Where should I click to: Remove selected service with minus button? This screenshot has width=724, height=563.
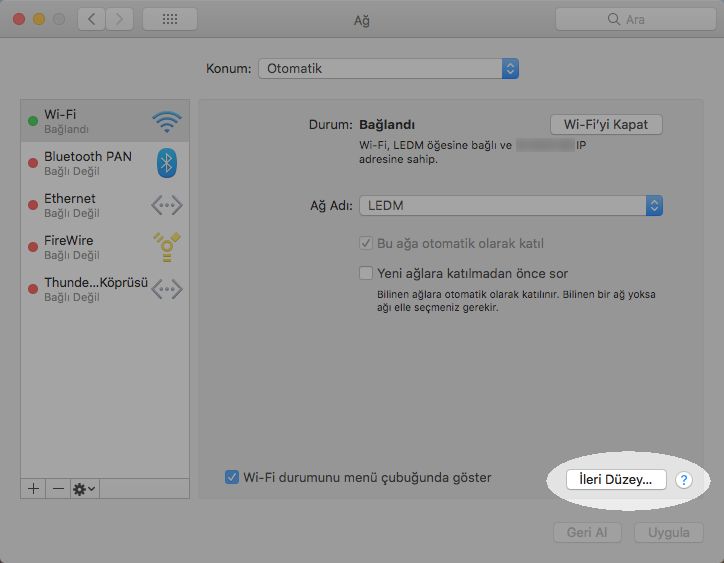click(58, 489)
